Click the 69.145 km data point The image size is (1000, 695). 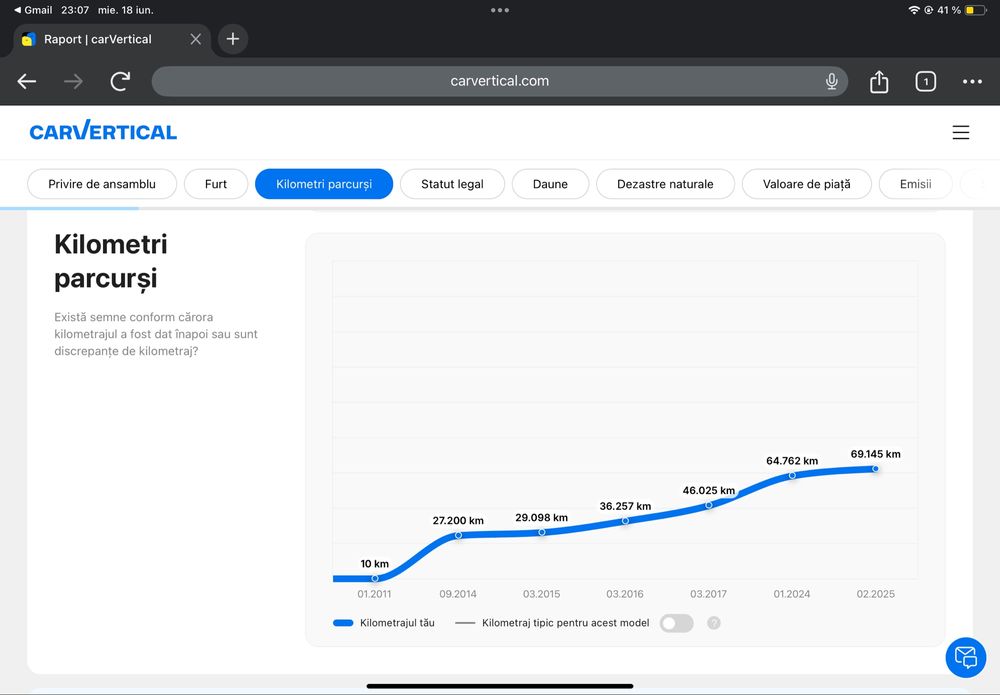(876, 469)
